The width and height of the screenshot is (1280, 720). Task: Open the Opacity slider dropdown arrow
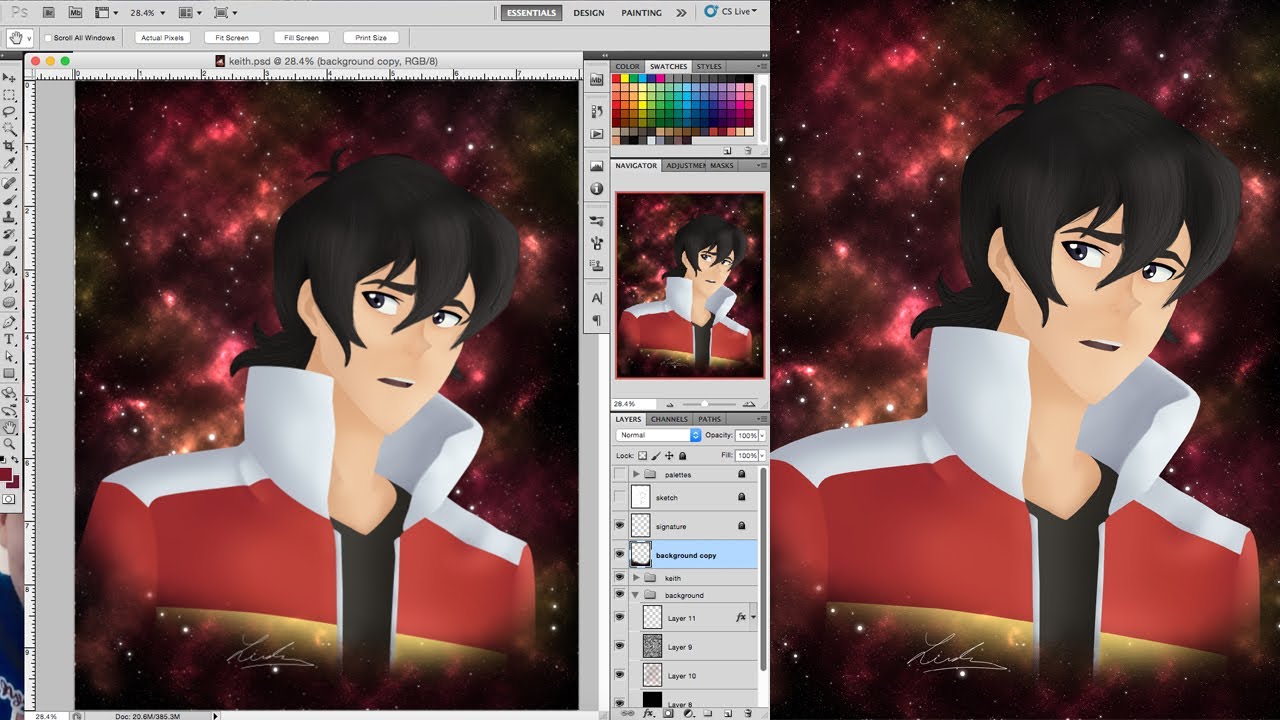pos(763,436)
